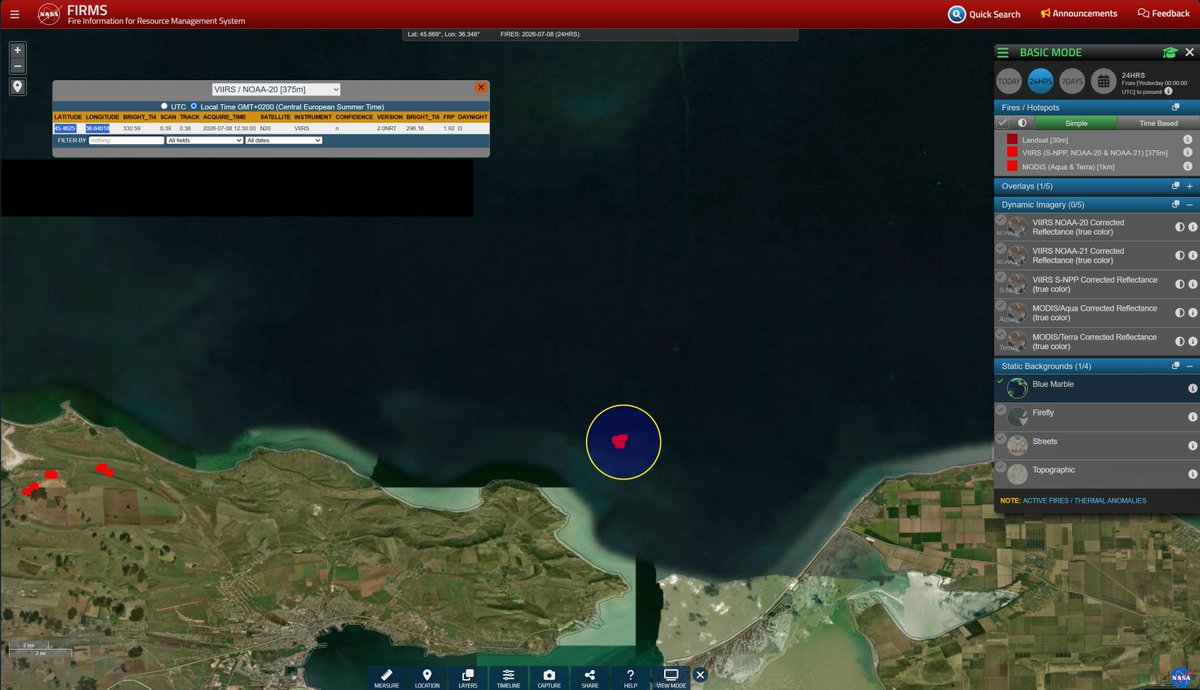1200x690 pixels.
Task: Click the FRP column header
Action: tap(449, 117)
